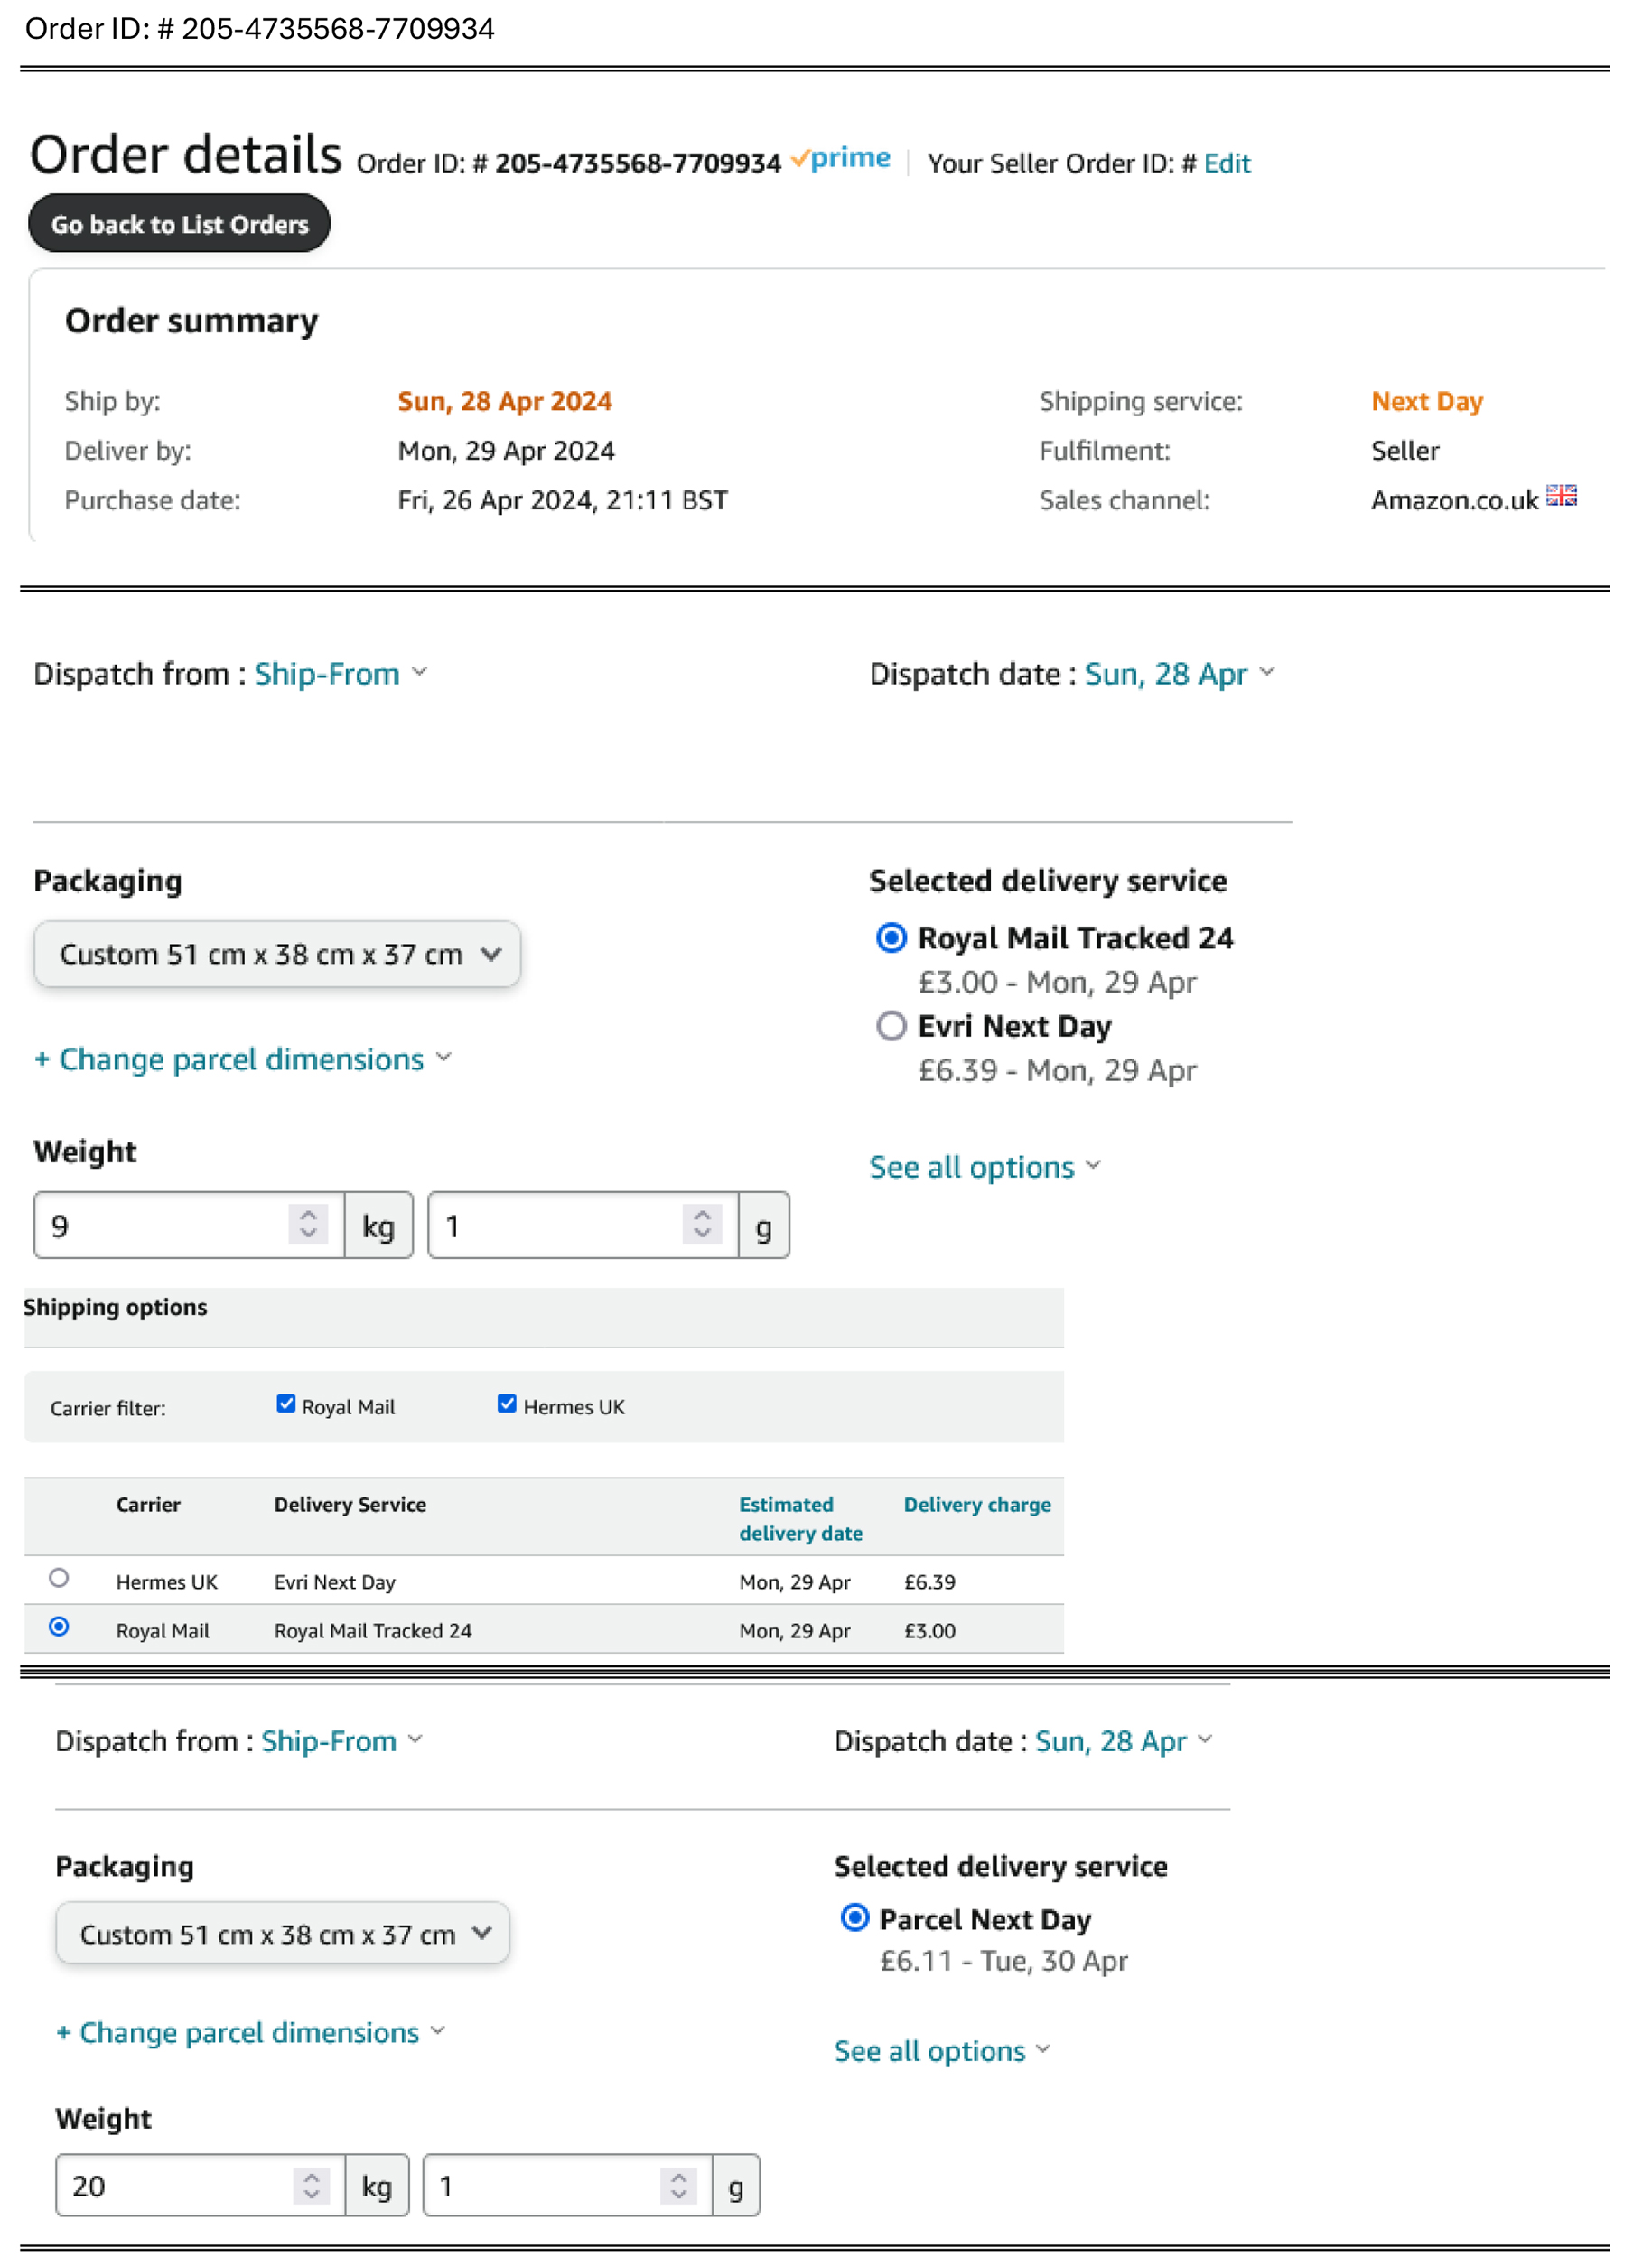Click the grams stepper arrows in second Weight

678,2185
